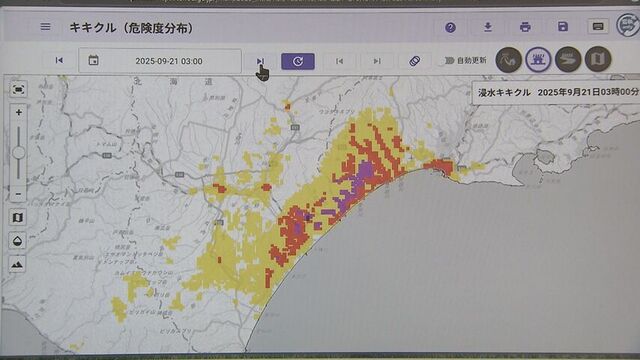Step to next forecast frame
Screen dimensions: 640x360
[x=377, y=61]
